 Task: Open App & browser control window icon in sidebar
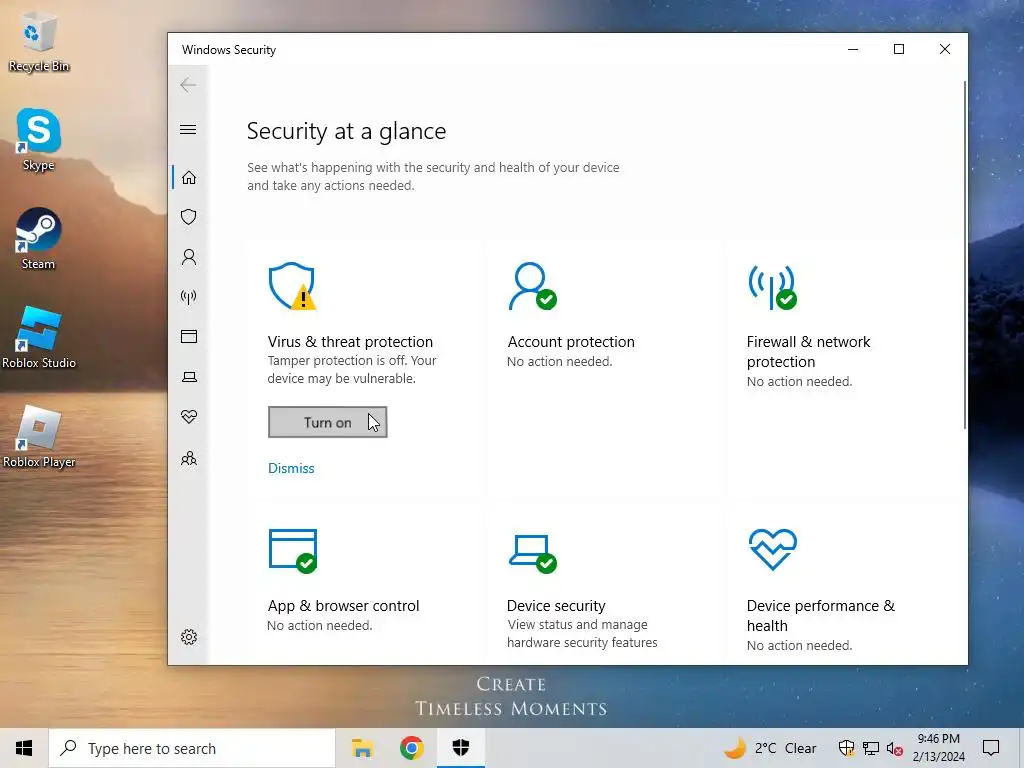tap(189, 336)
